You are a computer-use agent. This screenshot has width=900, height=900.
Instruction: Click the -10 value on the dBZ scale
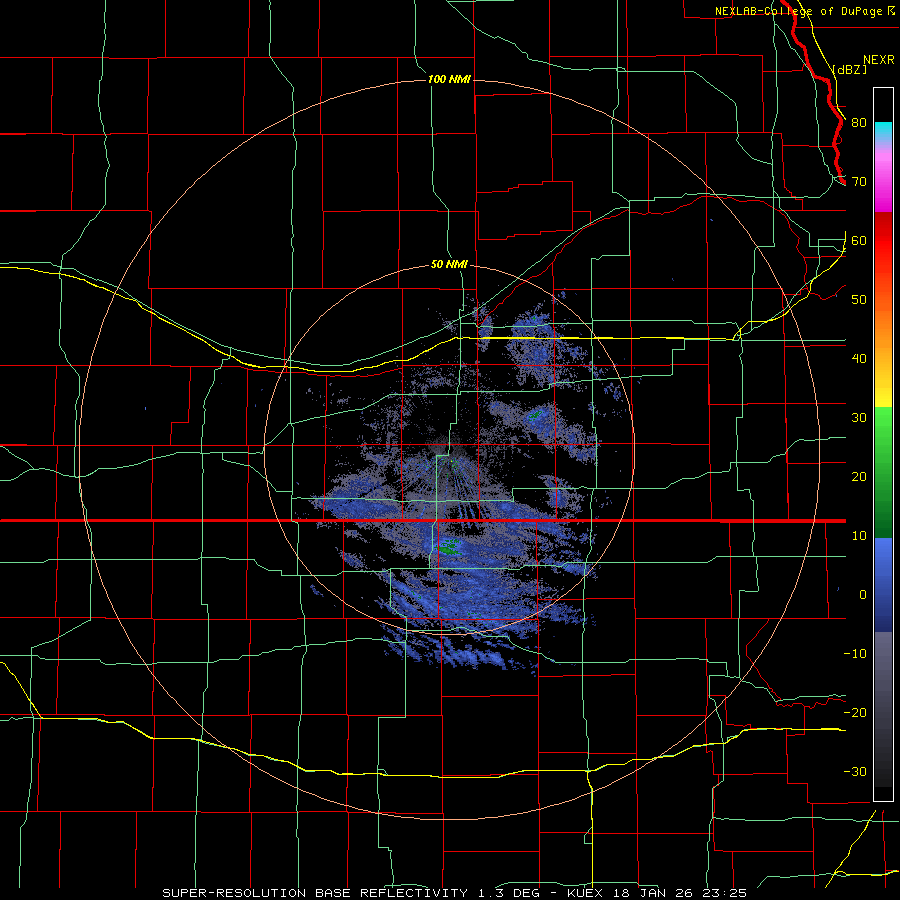(855, 654)
